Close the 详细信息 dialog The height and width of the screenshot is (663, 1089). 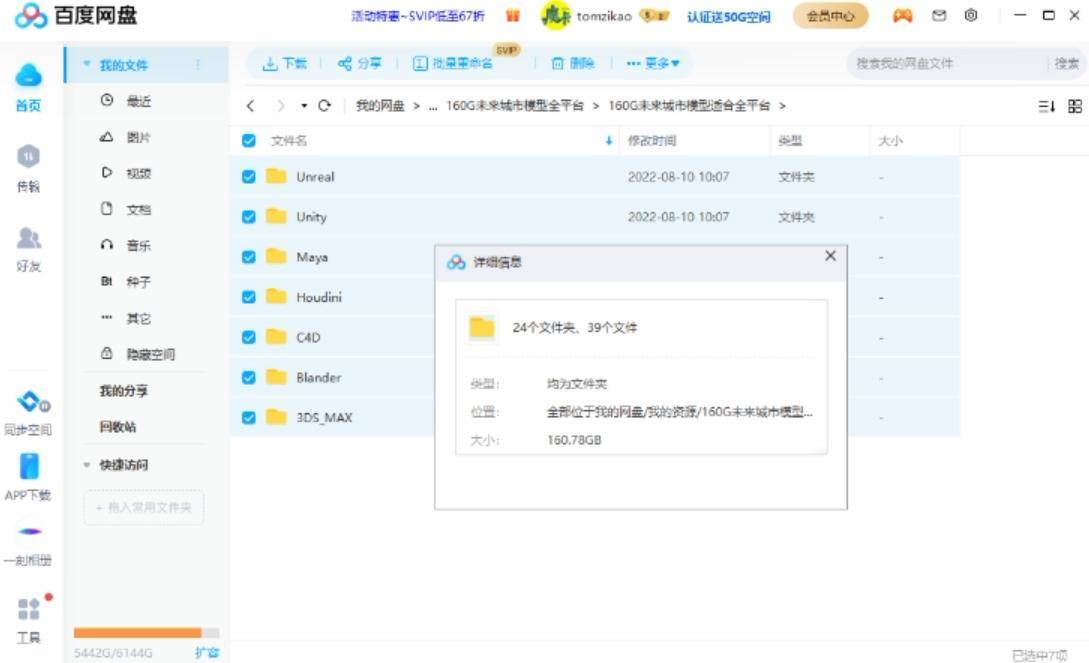pos(831,256)
